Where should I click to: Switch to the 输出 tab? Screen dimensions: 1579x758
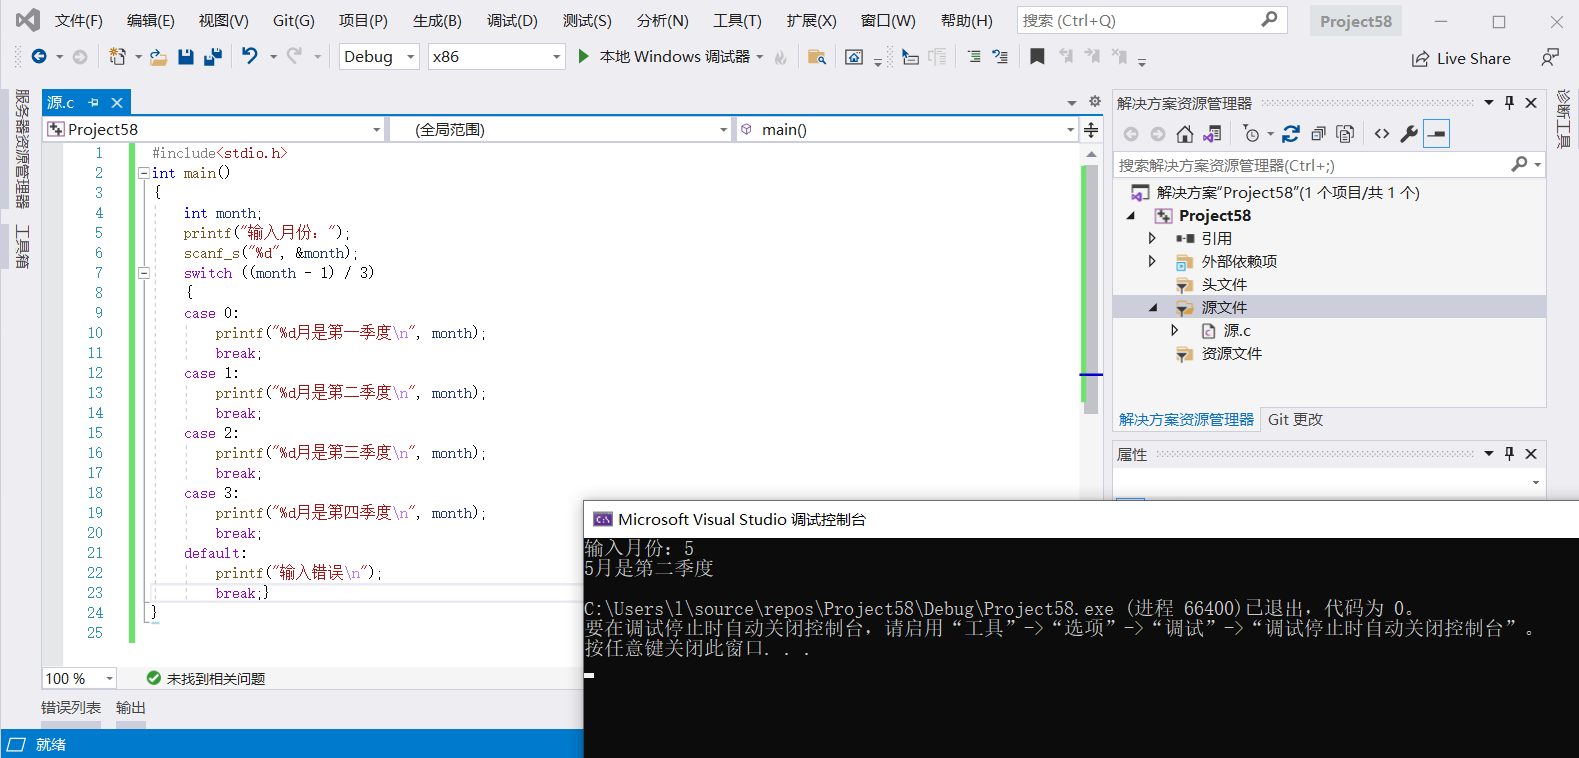(131, 707)
